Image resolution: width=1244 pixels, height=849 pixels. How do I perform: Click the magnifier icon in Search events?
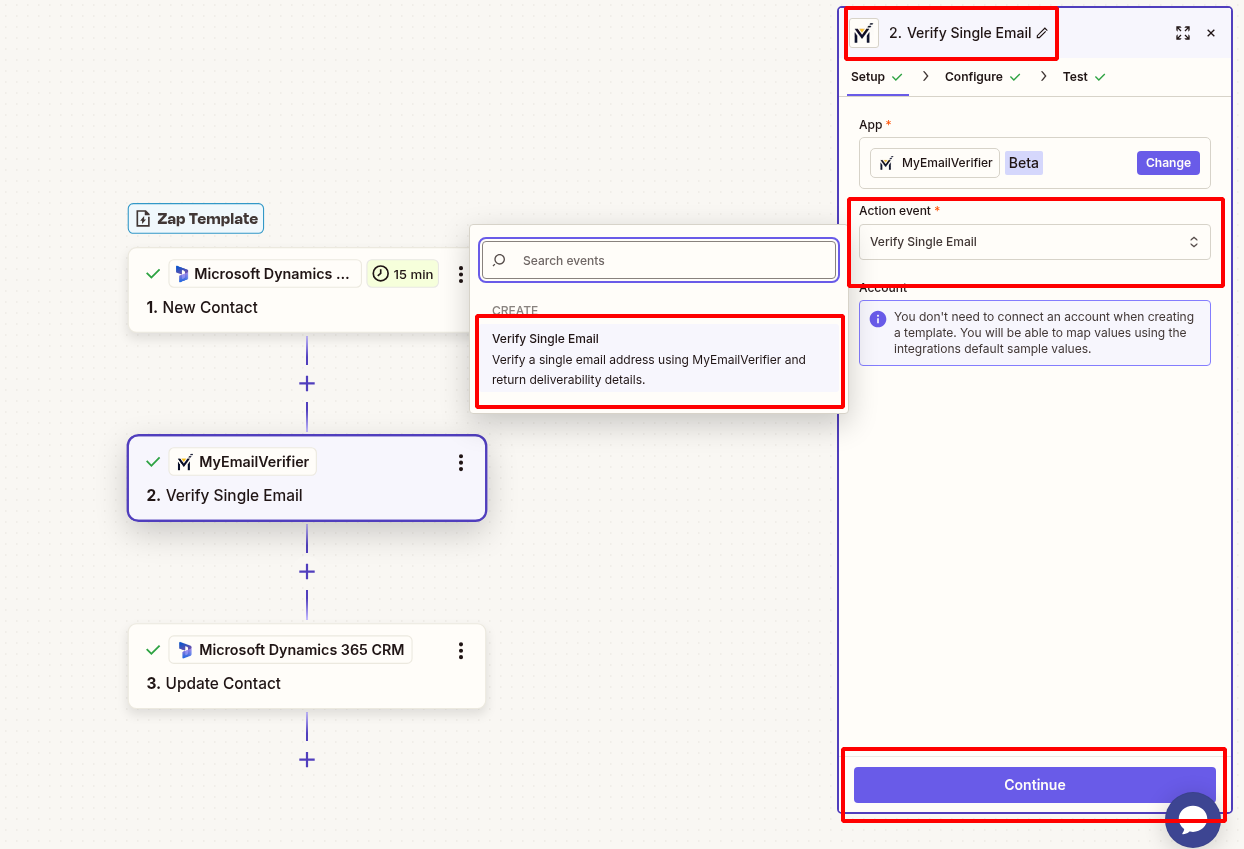(497, 260)
